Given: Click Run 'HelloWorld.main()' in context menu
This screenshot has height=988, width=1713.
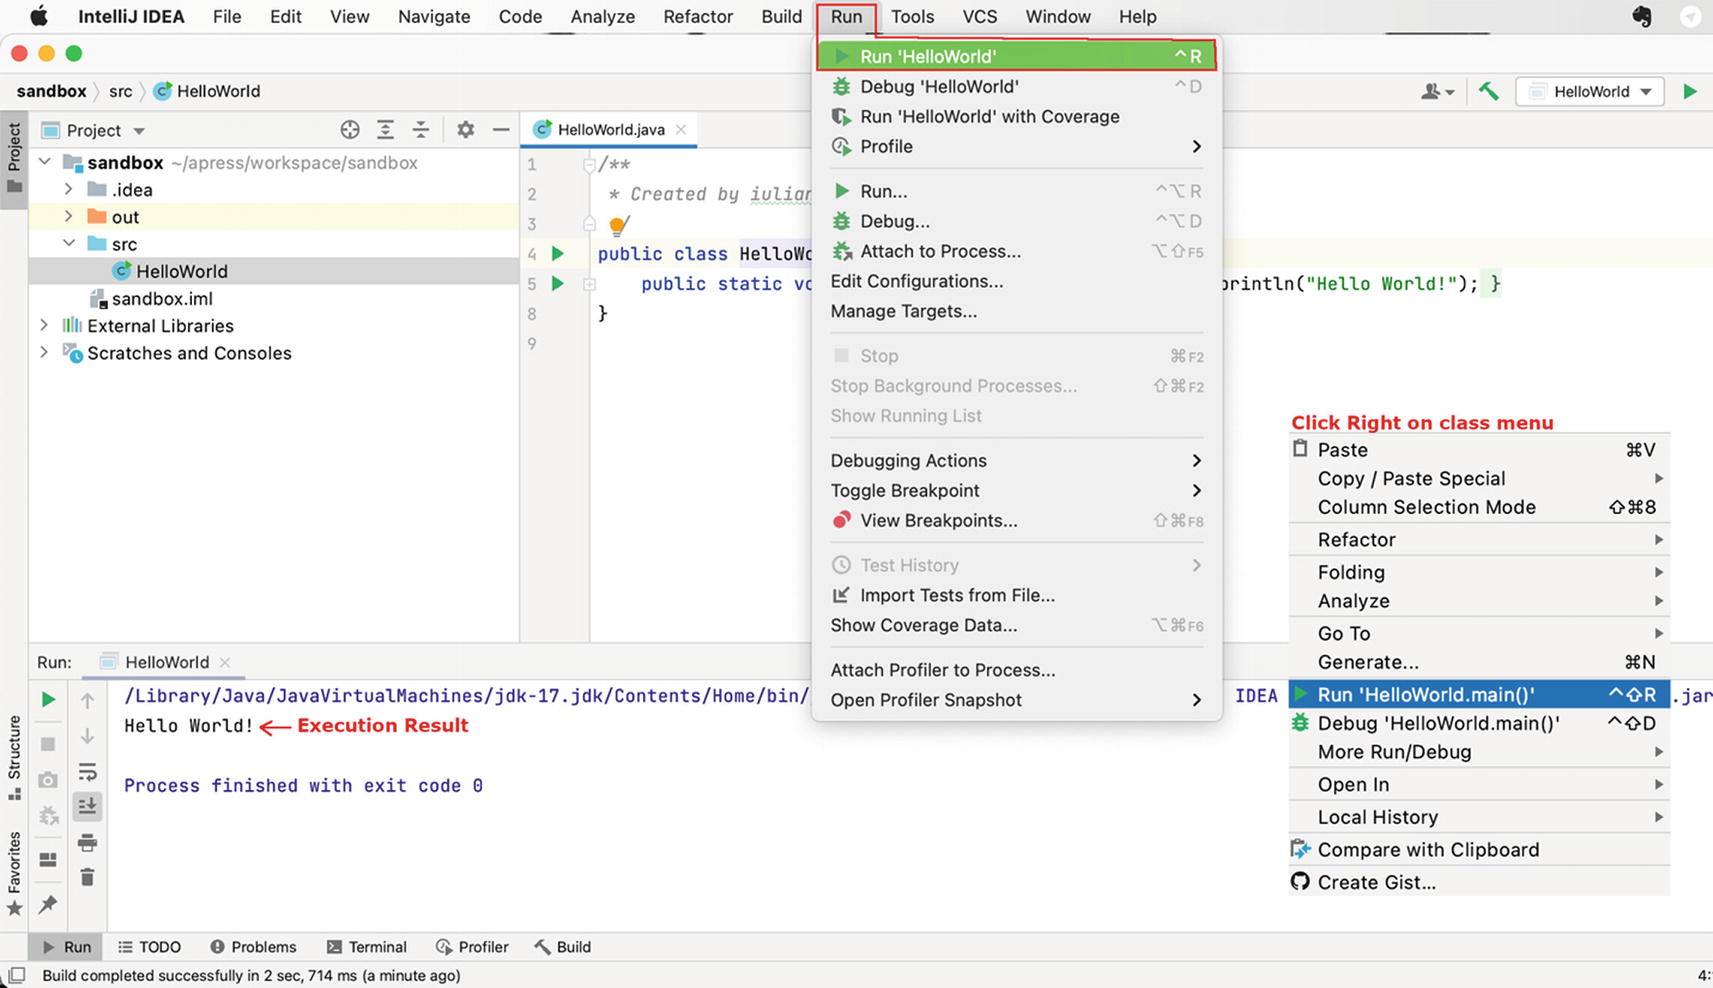Looking at the screenshot, I should (x=1479, y=694).
